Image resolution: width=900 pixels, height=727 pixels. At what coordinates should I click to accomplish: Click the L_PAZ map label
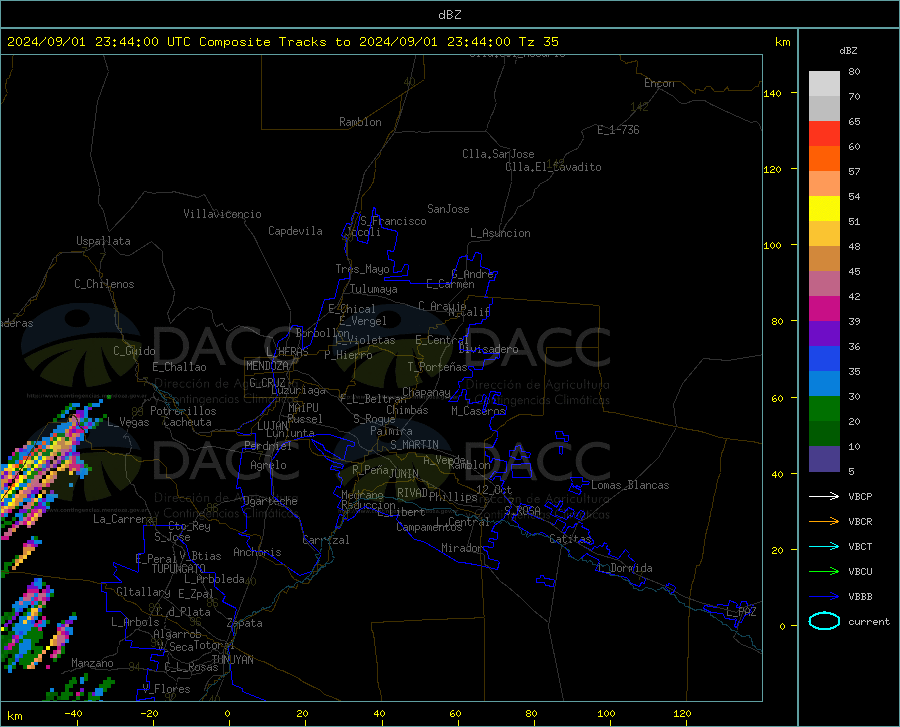(x=741, y=612)
